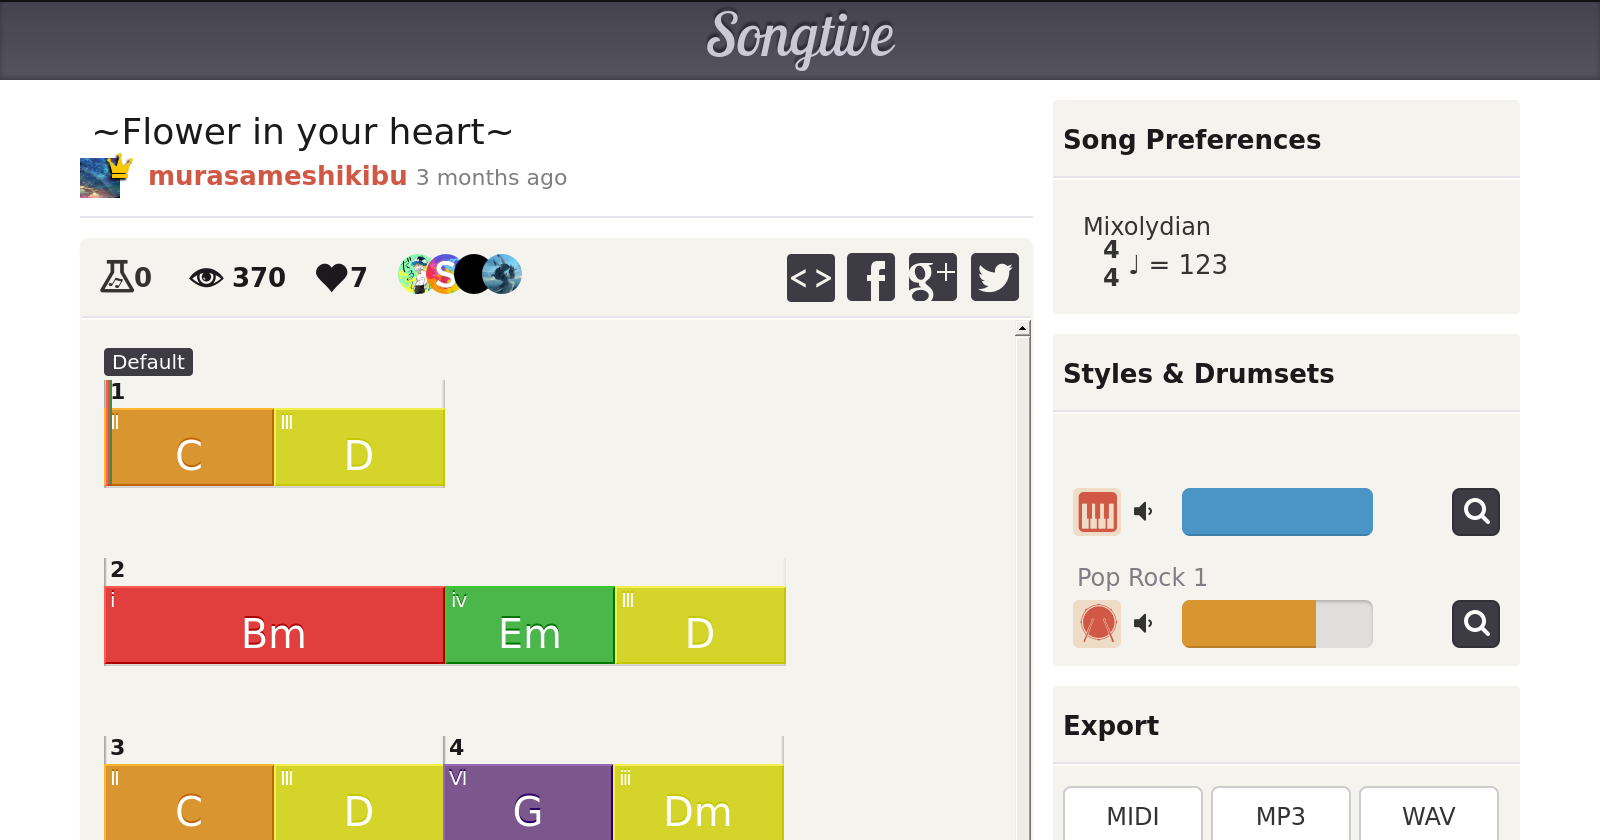Image resolution: width=1600 pixels, height=840 pixels.
Task: Click the embed code icon
Action: point(810,277)
